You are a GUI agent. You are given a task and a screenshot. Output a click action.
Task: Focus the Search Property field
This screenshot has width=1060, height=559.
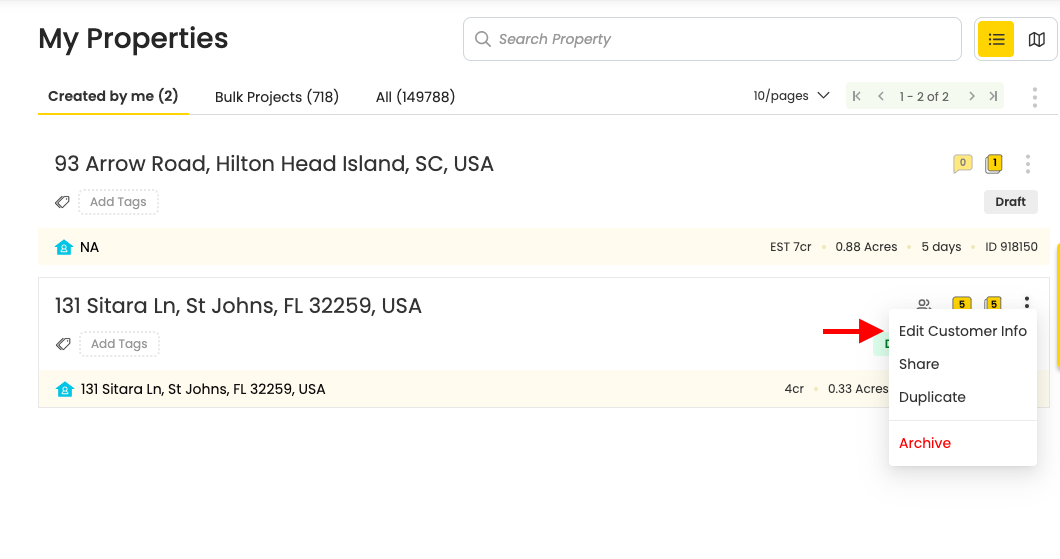pos(712,39)
